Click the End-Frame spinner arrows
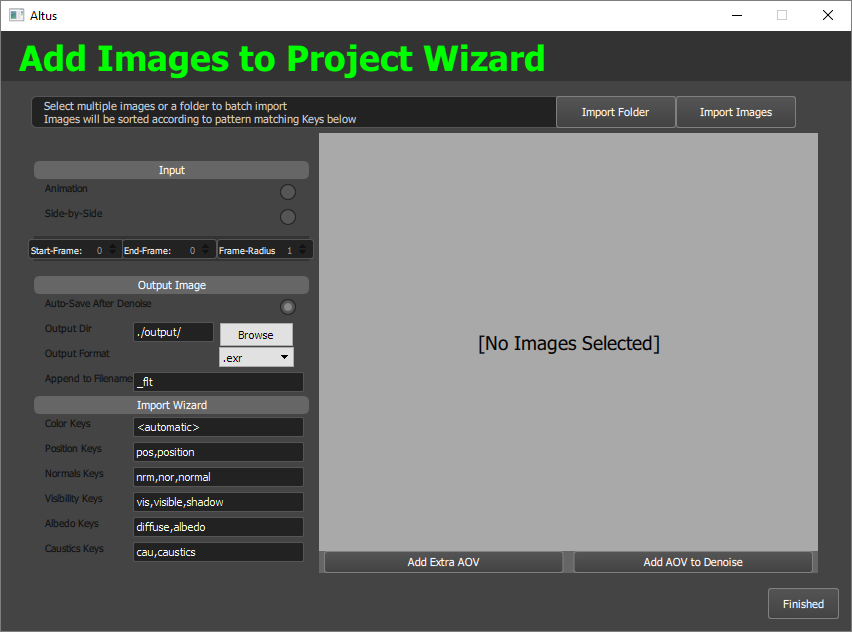 click(205, 249)
